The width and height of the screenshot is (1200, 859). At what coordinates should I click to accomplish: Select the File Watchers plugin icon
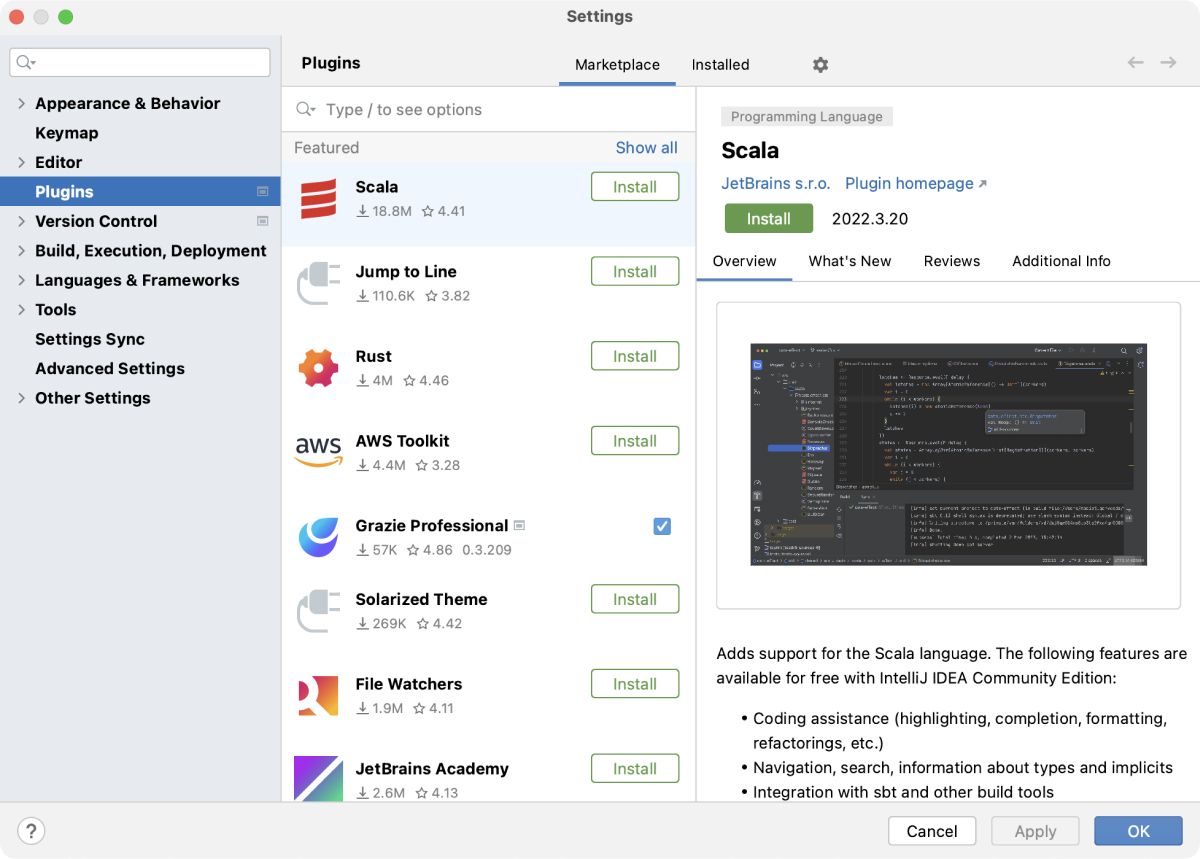[320, 694]
